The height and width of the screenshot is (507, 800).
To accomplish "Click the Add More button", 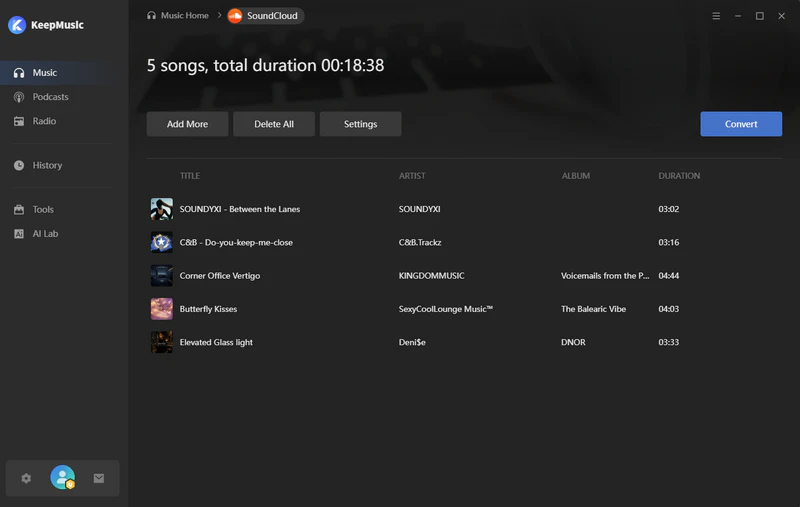I will point(187,124).
